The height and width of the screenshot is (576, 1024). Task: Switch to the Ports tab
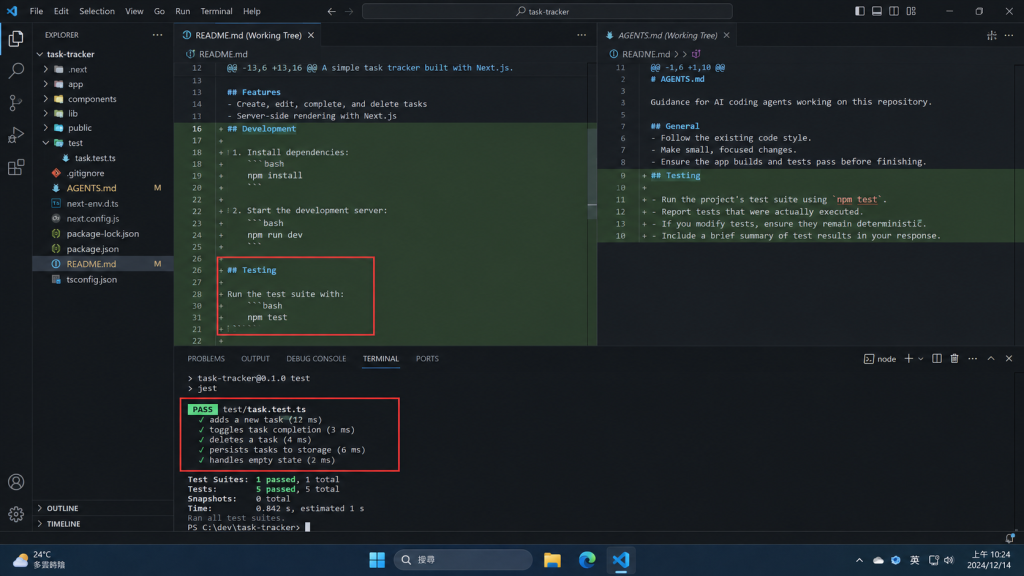point(427,359)
